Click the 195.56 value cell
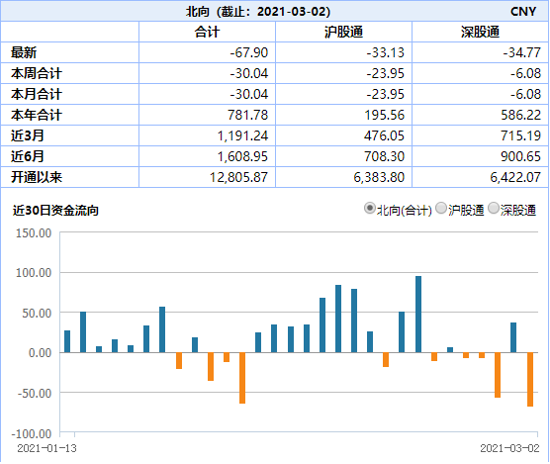 point(384,115)
